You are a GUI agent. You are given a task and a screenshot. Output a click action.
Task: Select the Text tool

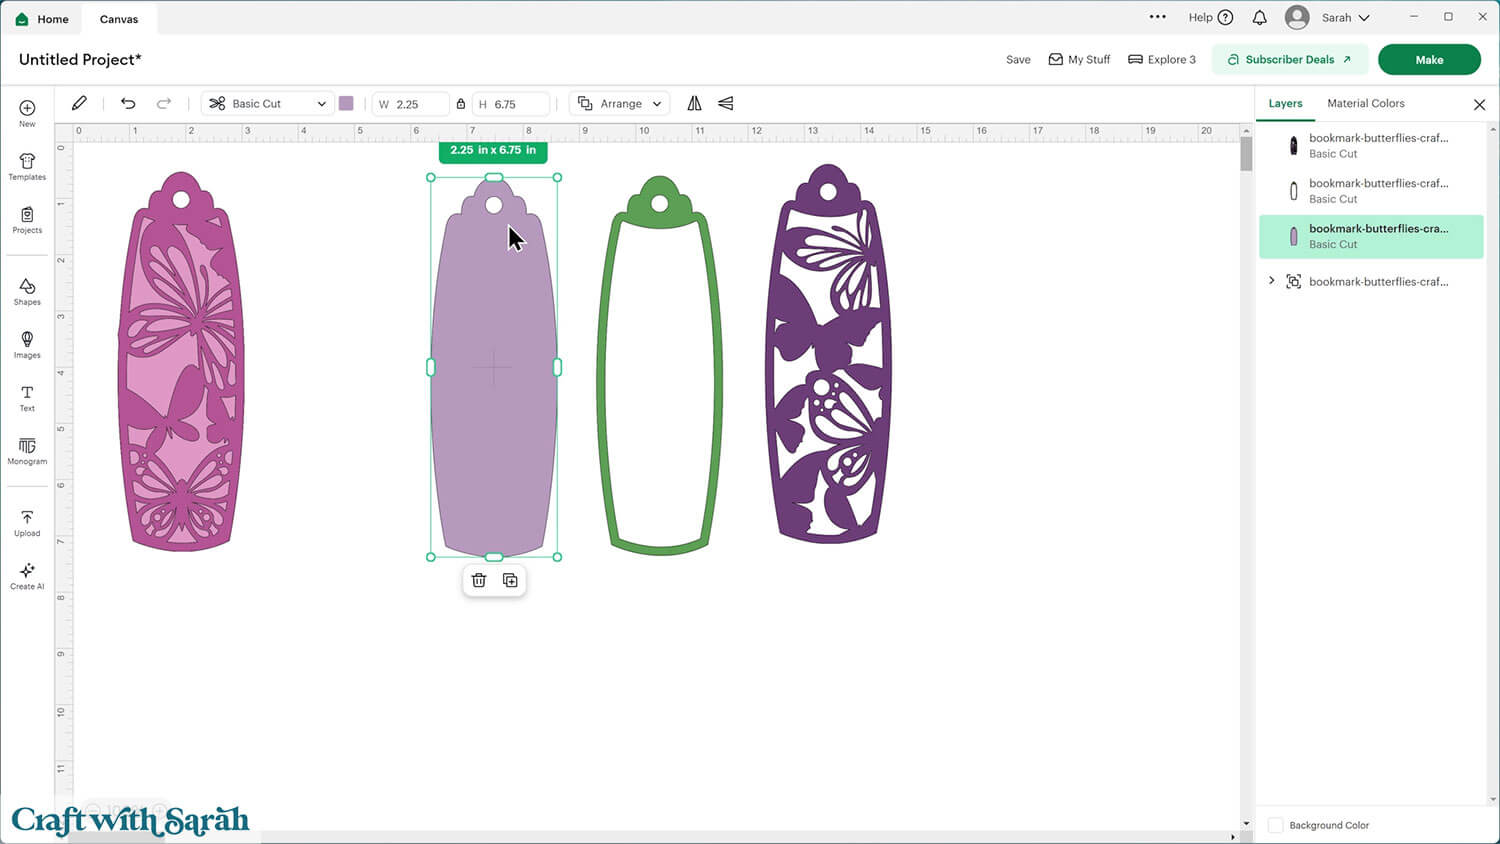point(27,398)
